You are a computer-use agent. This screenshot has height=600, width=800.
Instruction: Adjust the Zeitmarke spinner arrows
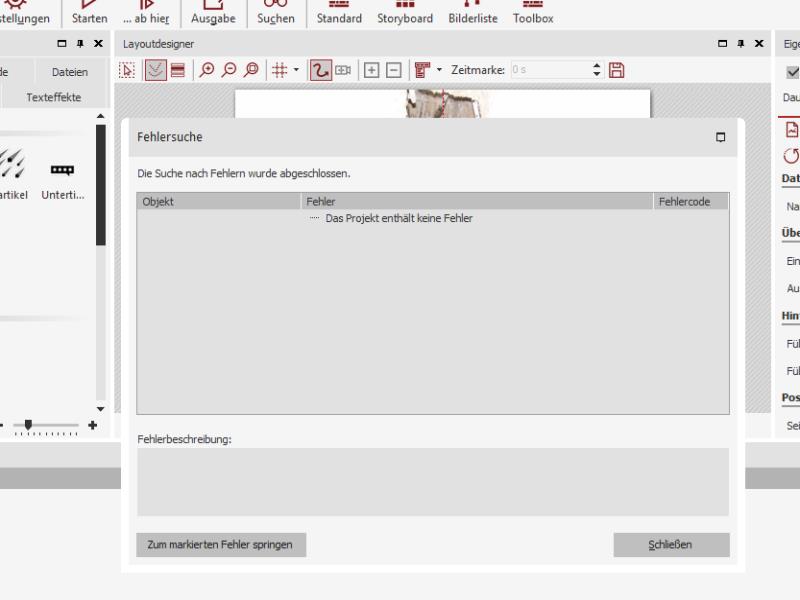[598, 70]
